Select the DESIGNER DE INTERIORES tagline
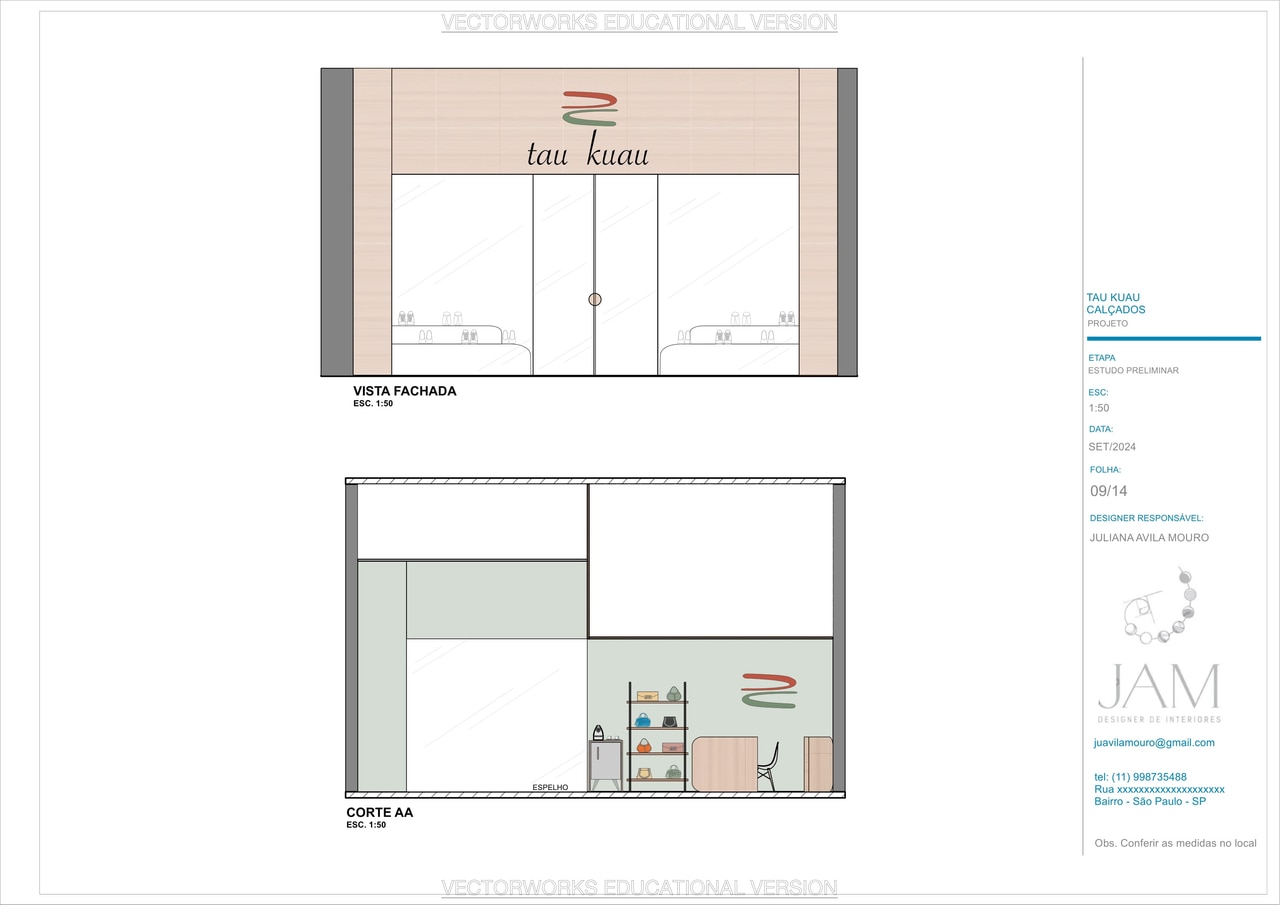Screen dimensions: 1280x905 click(x=1159, y=720)
